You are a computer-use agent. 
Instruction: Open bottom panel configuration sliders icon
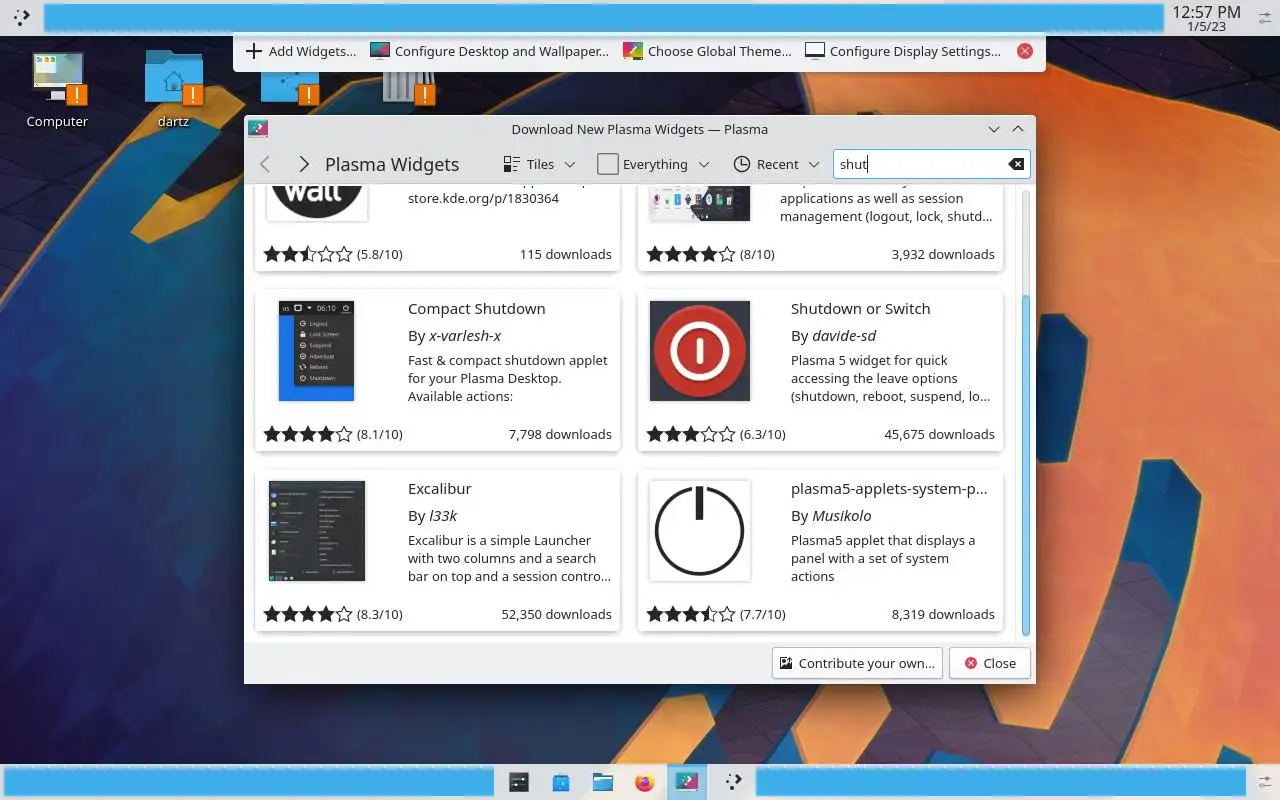1265,782
